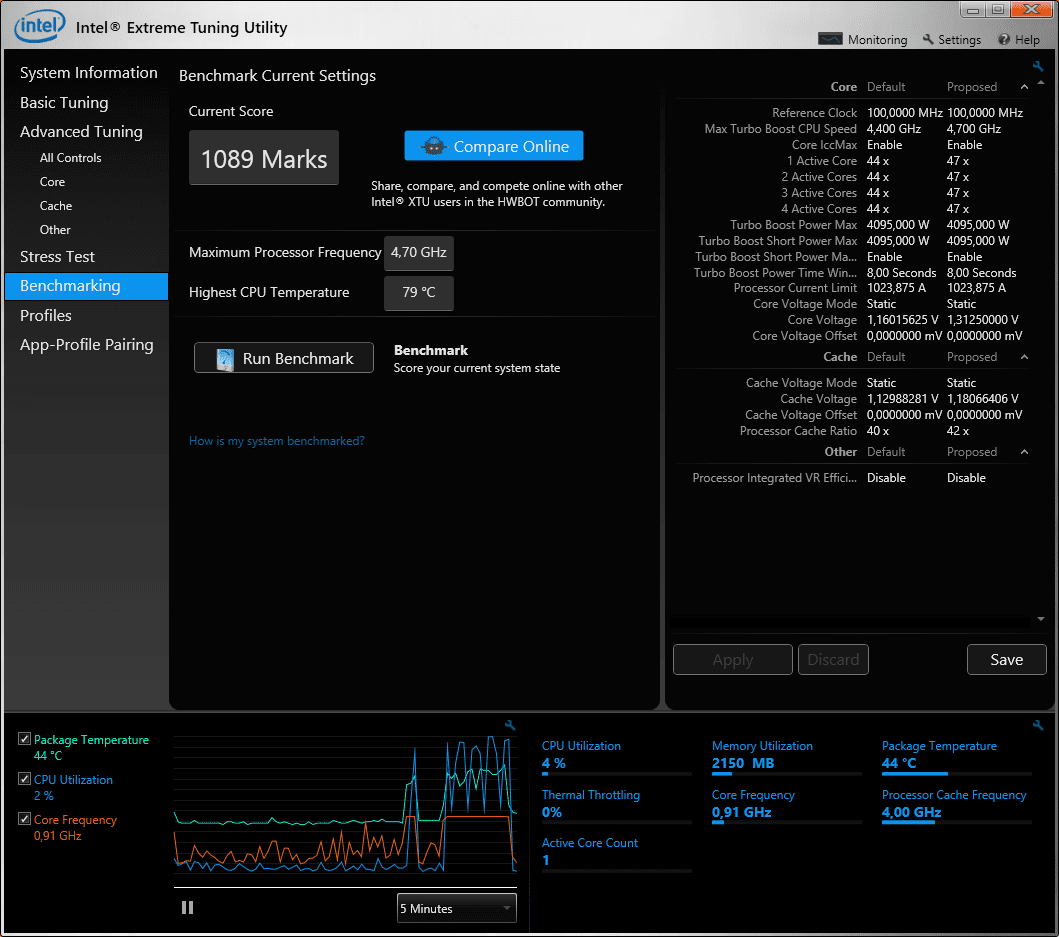The height and width of the screenshot is (937, 1059).
Task: Click wrench icon above Package Temperature stat
Action: (1037, 725)
